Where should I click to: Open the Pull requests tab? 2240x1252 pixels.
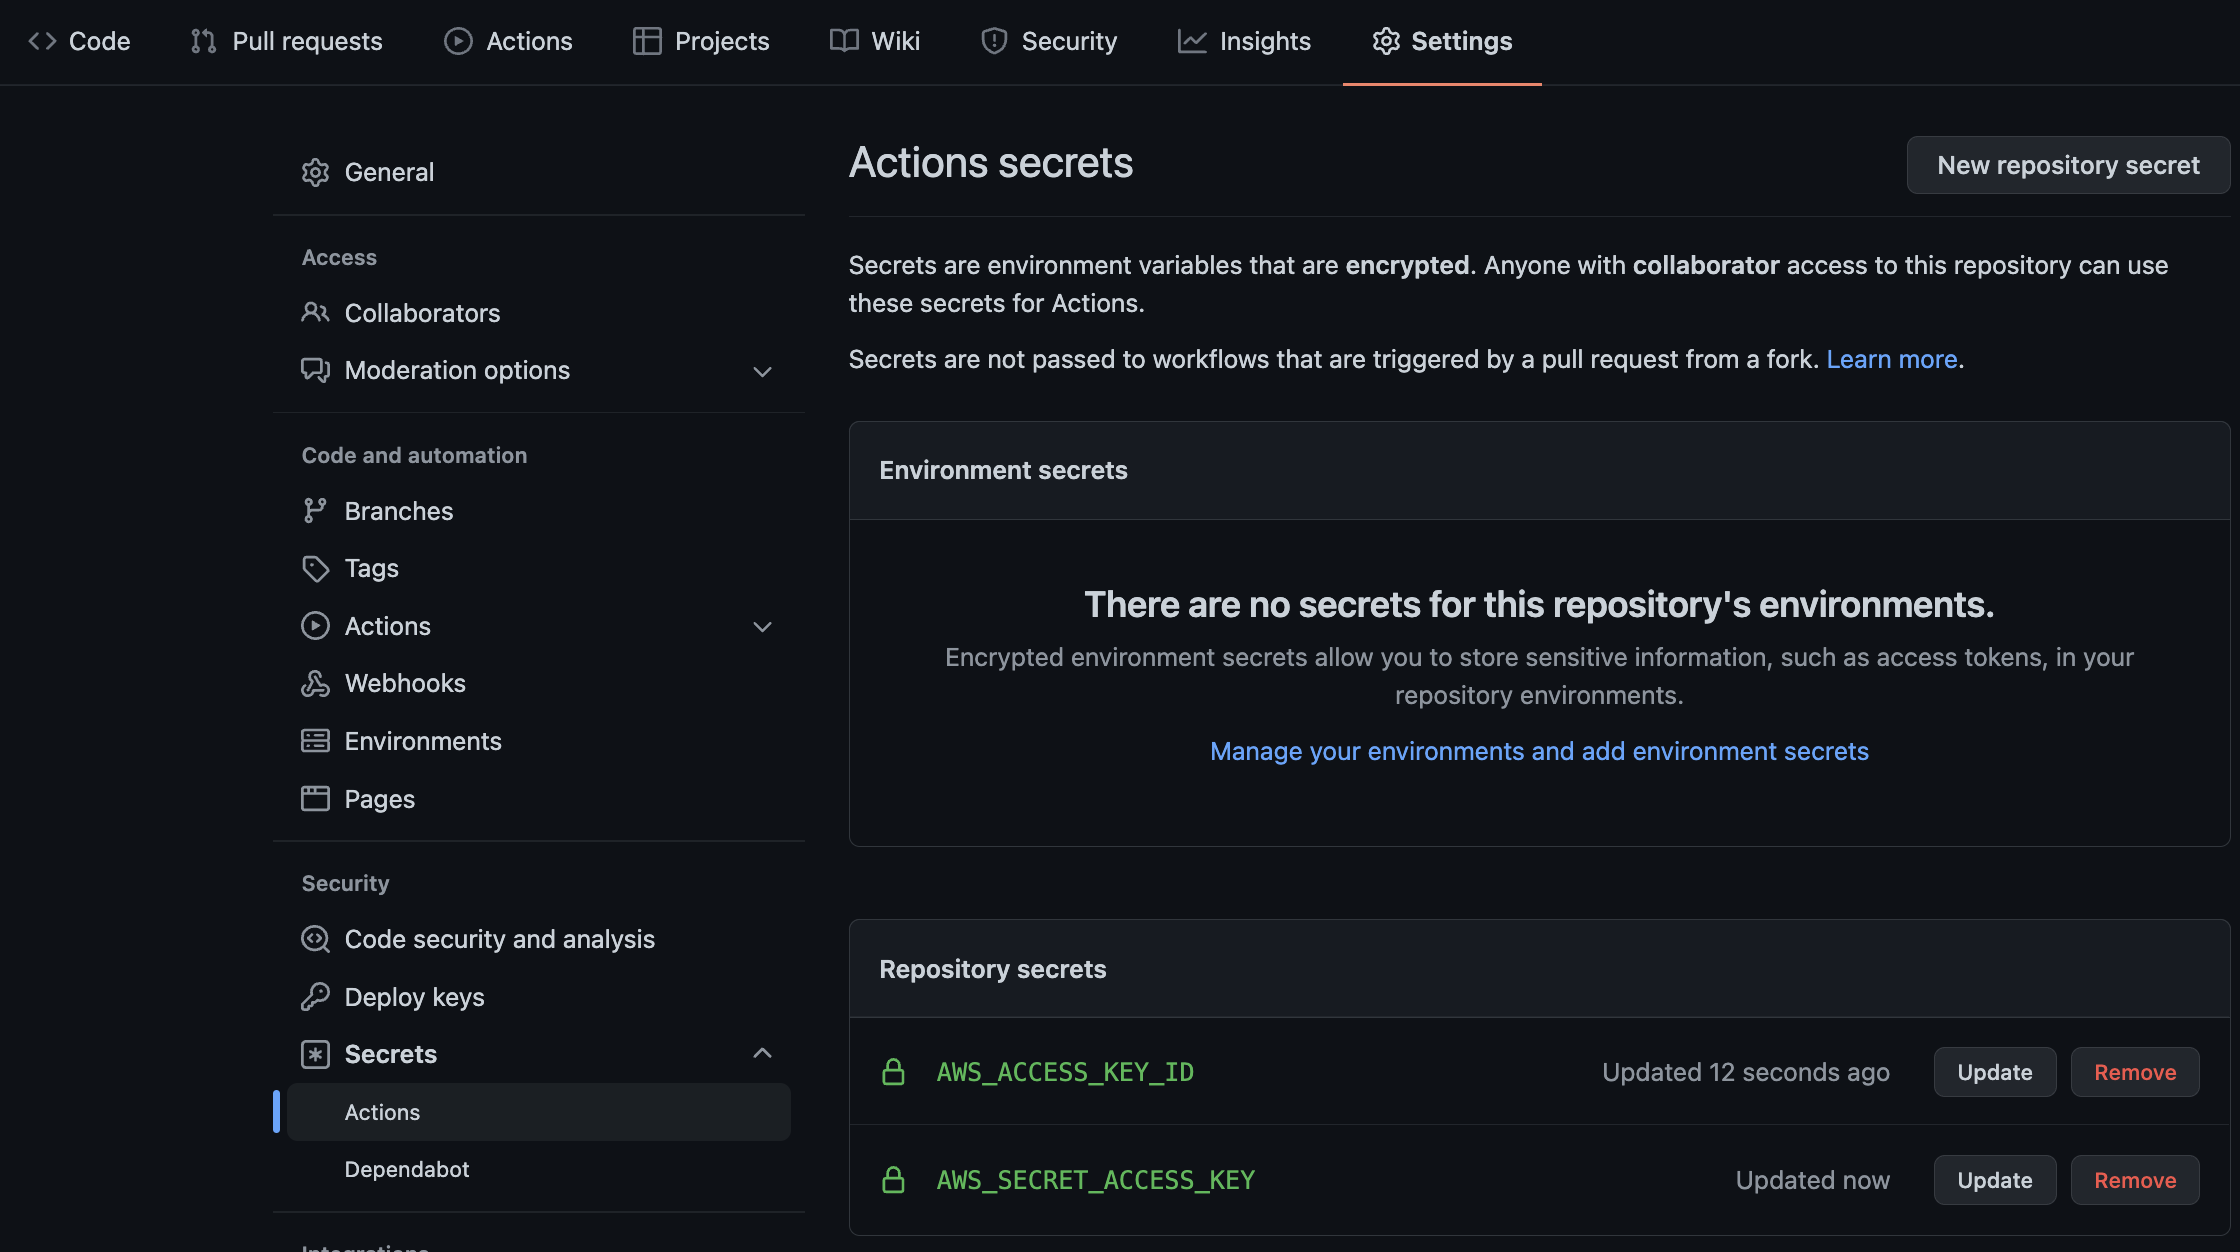point(287,41)
